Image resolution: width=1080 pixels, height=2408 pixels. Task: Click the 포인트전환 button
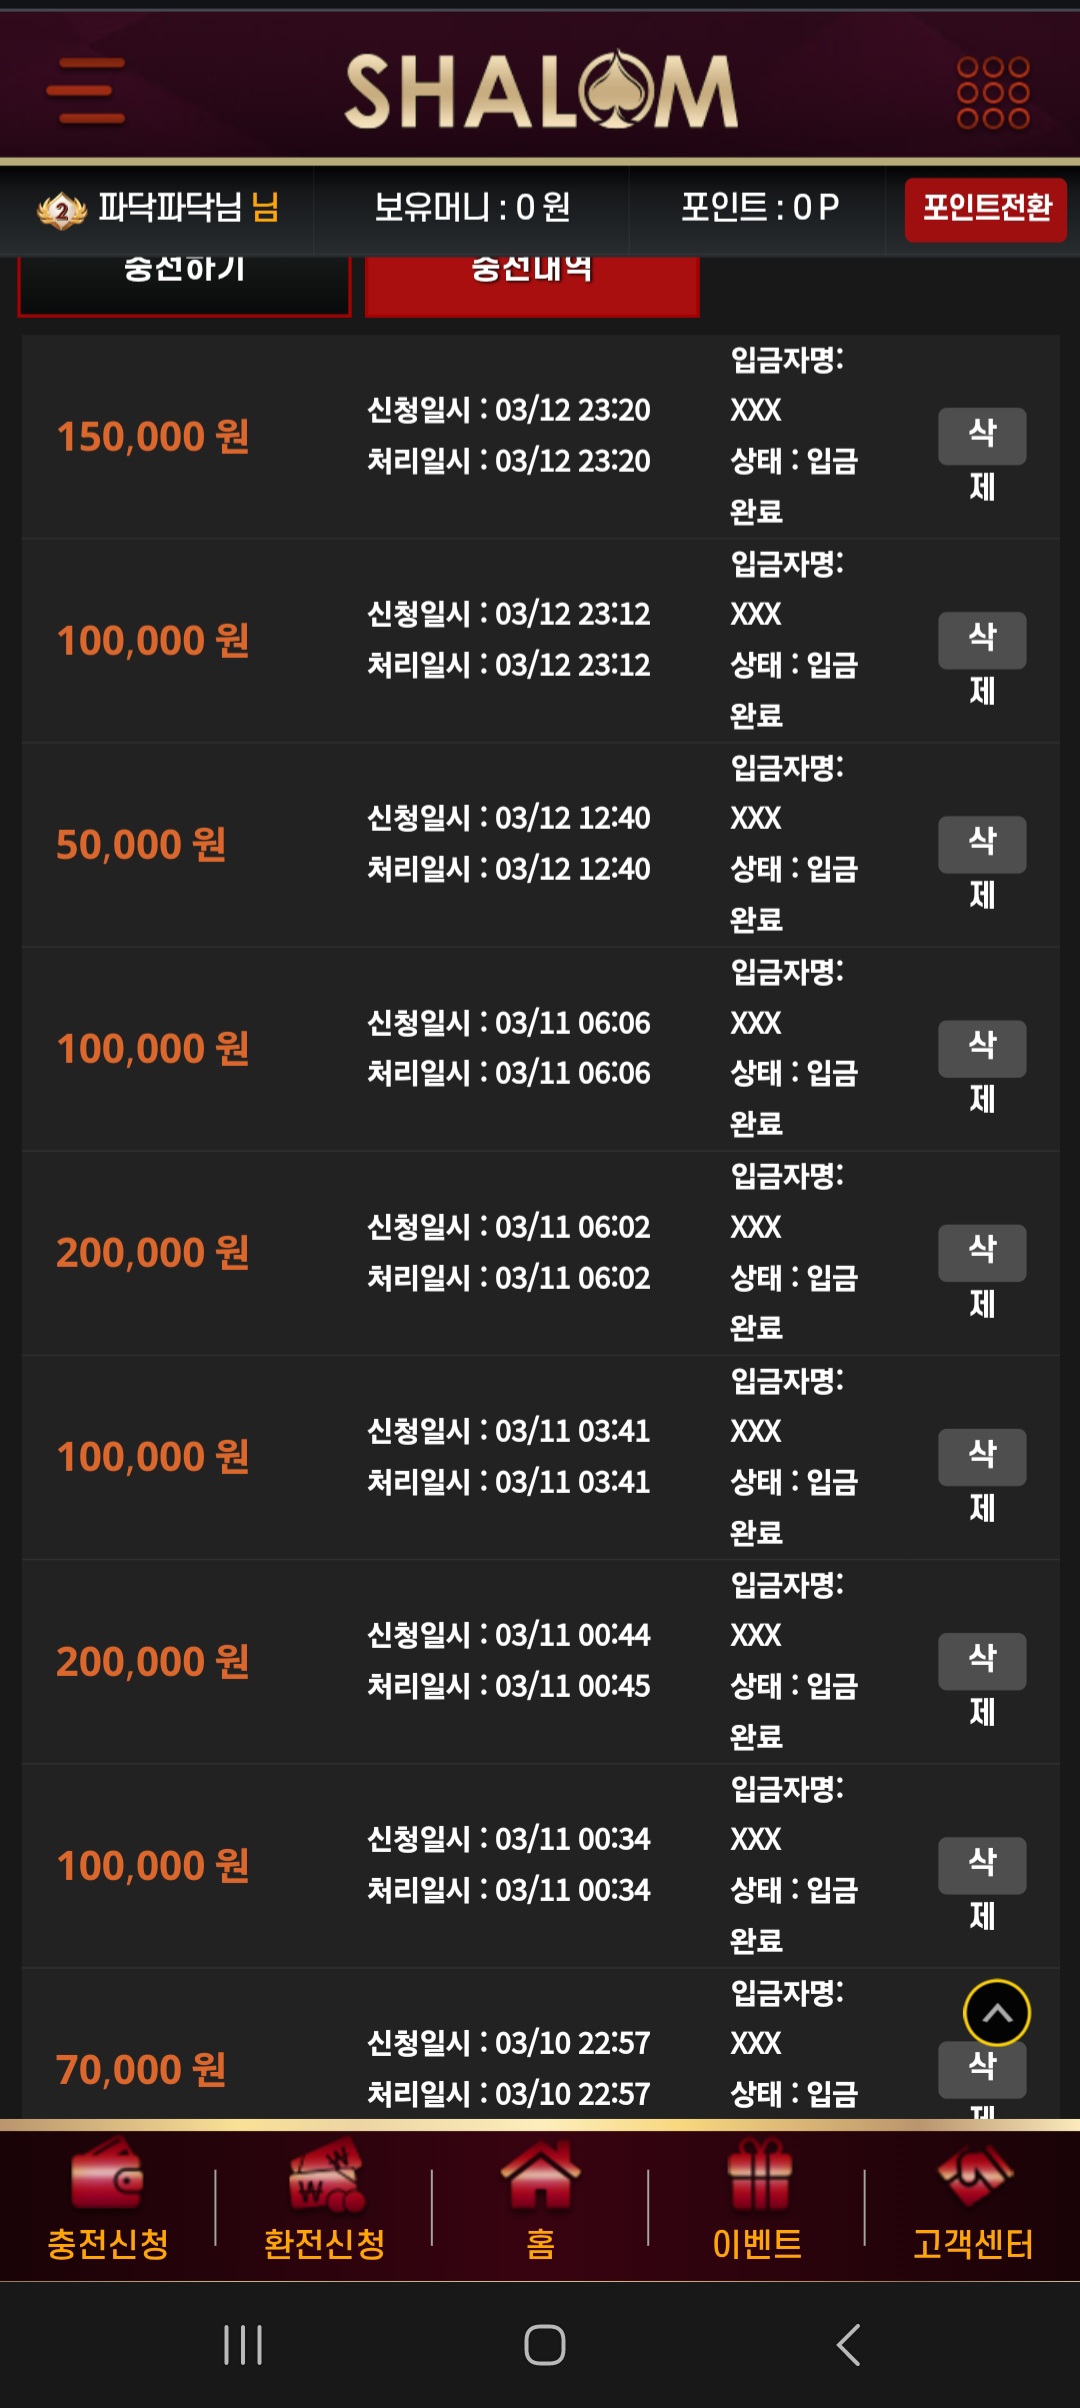pos(986,209)
